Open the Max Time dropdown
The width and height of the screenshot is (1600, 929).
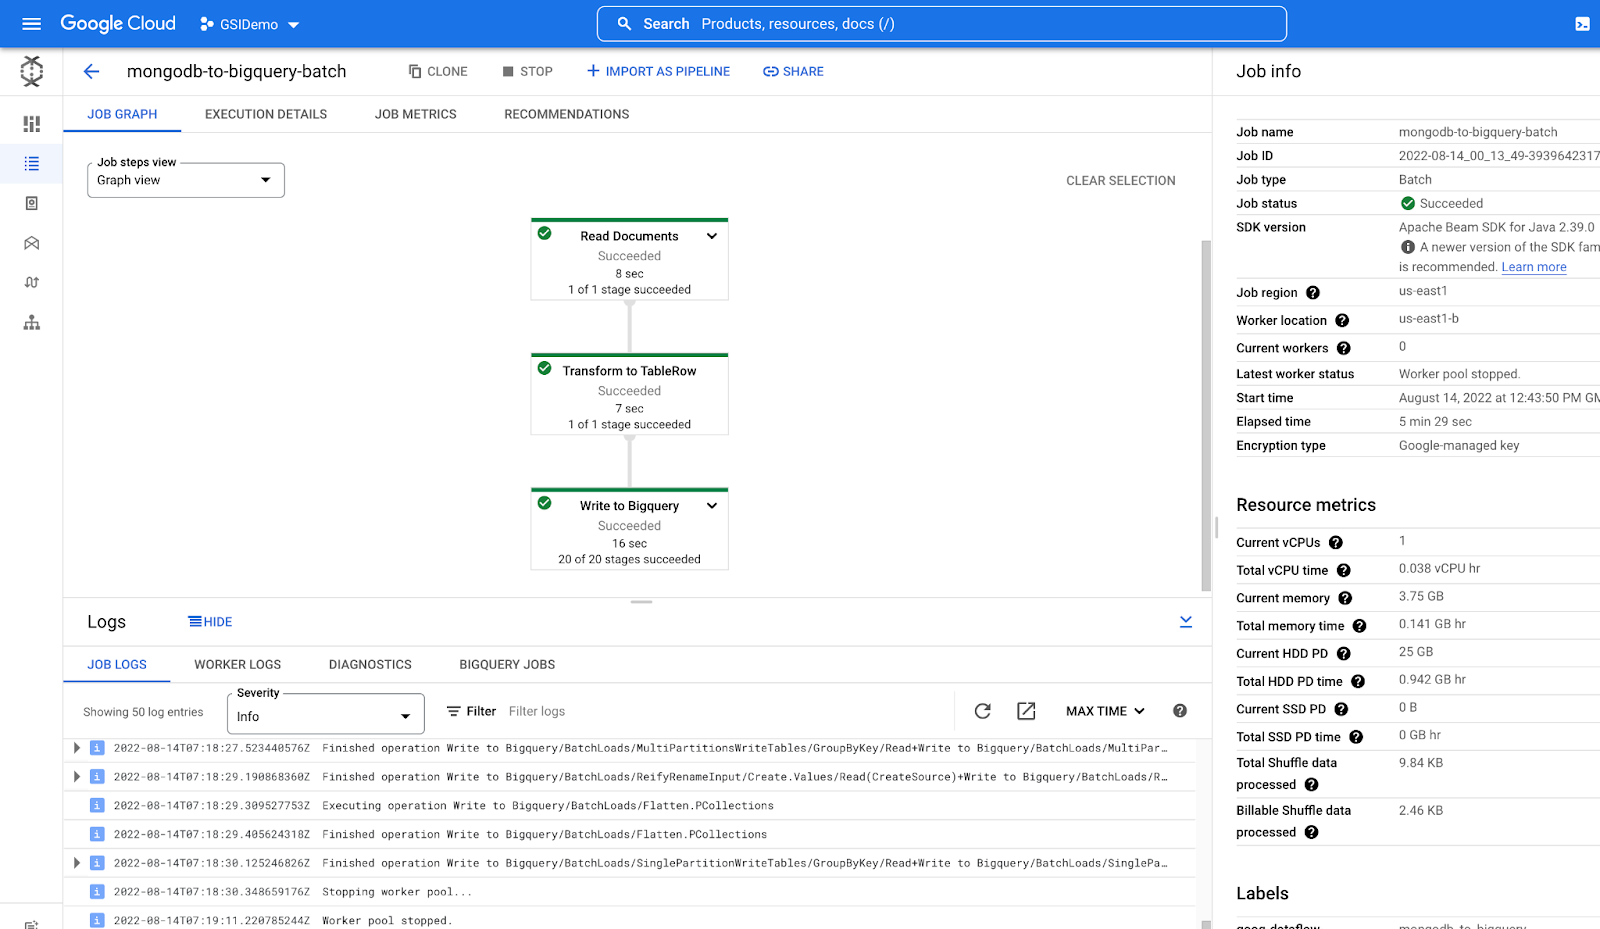1105,711
